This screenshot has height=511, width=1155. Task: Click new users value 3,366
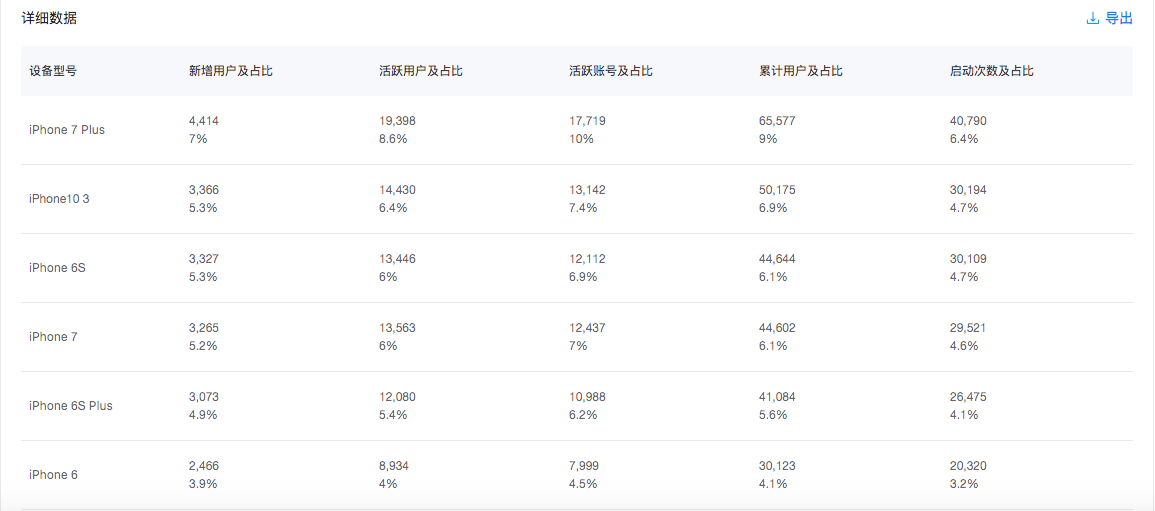pos(204,190)
